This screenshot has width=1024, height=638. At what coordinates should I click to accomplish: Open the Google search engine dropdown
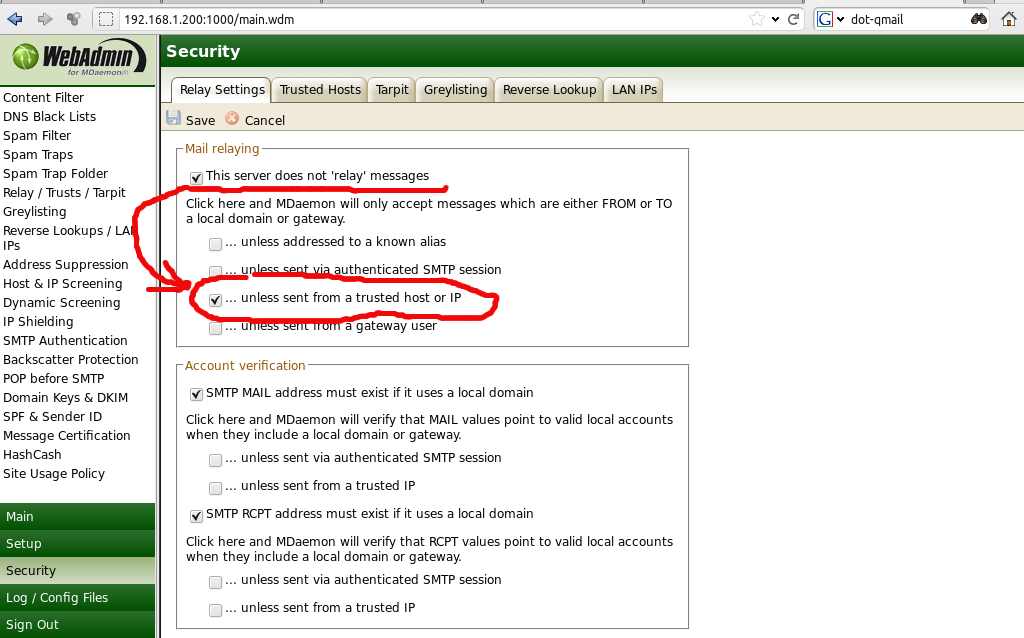830,19
